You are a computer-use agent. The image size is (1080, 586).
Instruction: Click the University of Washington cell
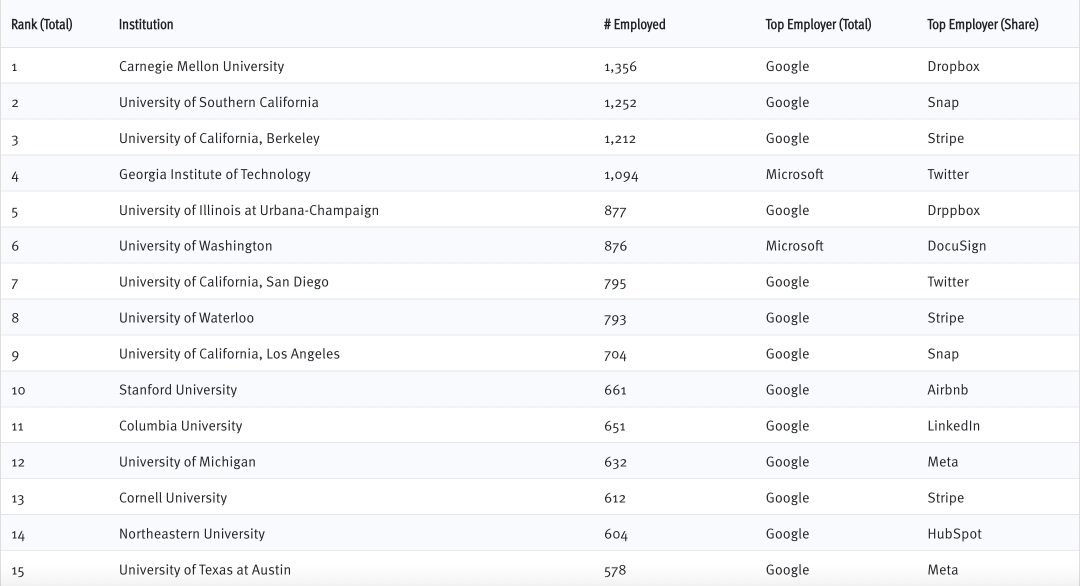pos(195,246)
